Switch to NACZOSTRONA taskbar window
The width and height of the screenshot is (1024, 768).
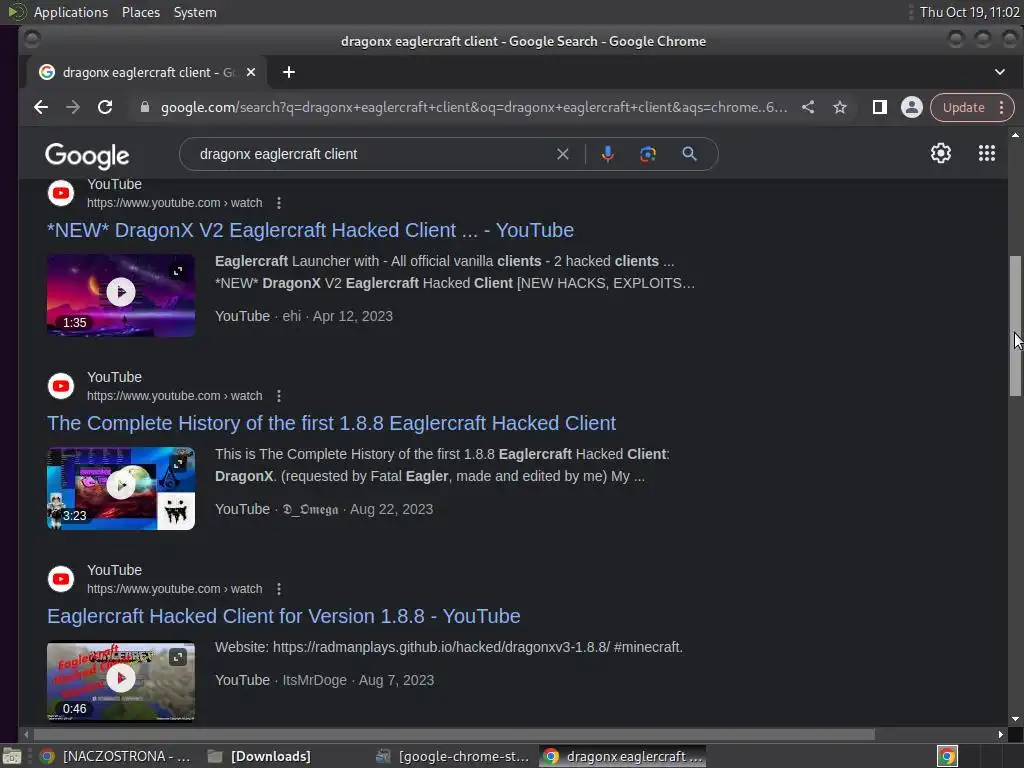pos(115,756)
